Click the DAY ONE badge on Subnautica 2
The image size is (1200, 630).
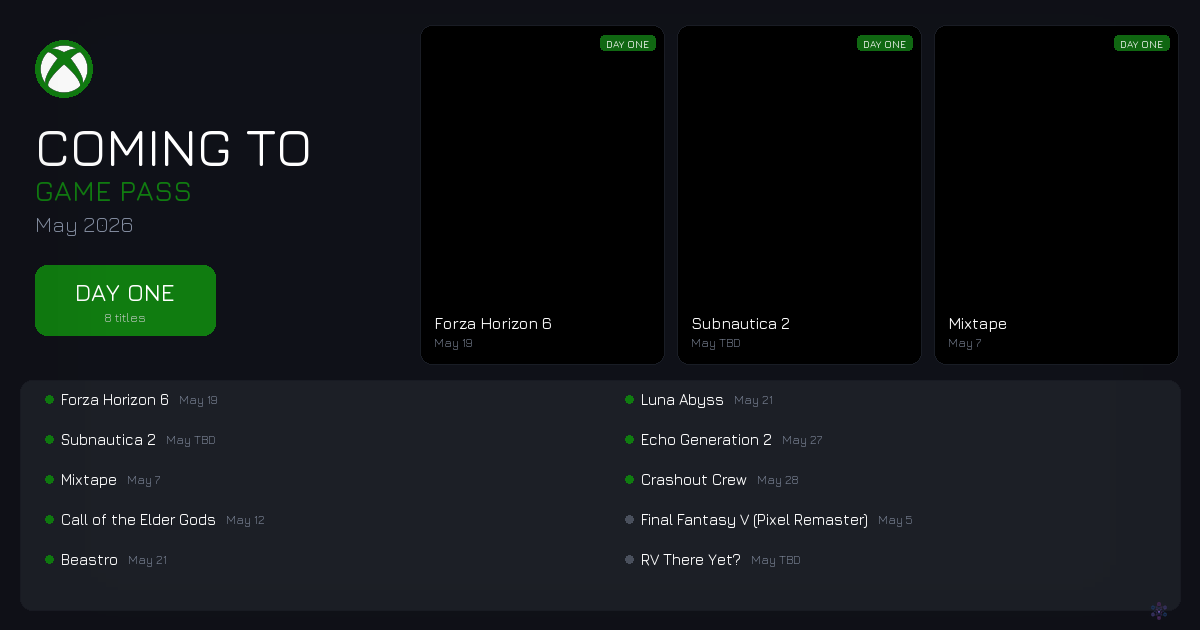(885, 44)
